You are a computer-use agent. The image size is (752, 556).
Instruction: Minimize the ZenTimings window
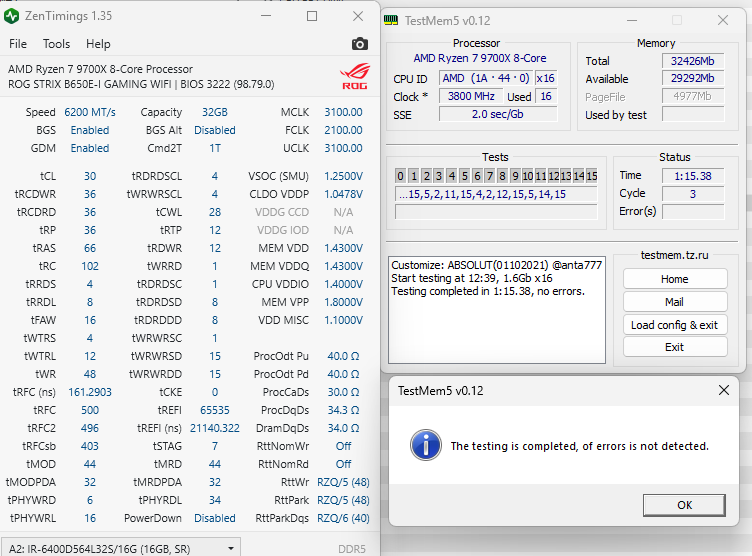click(x=265, y=16)
